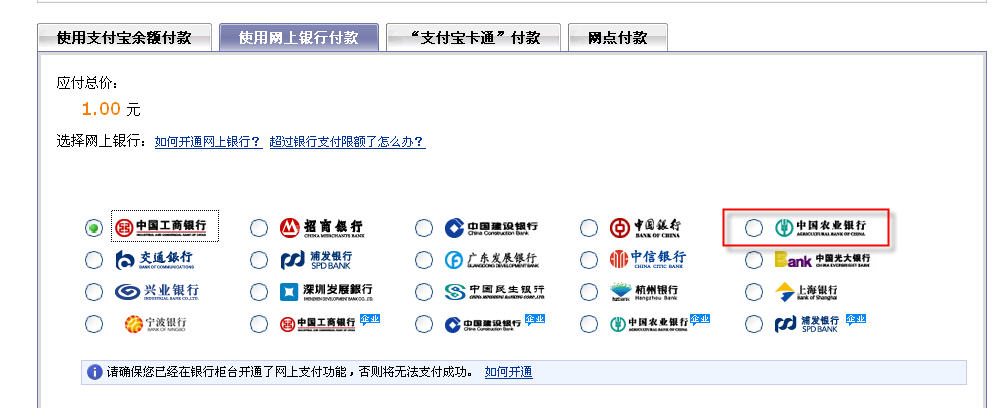
Task: Select the 中国民生银行 radio button
Action: click(x=424, y=292)
